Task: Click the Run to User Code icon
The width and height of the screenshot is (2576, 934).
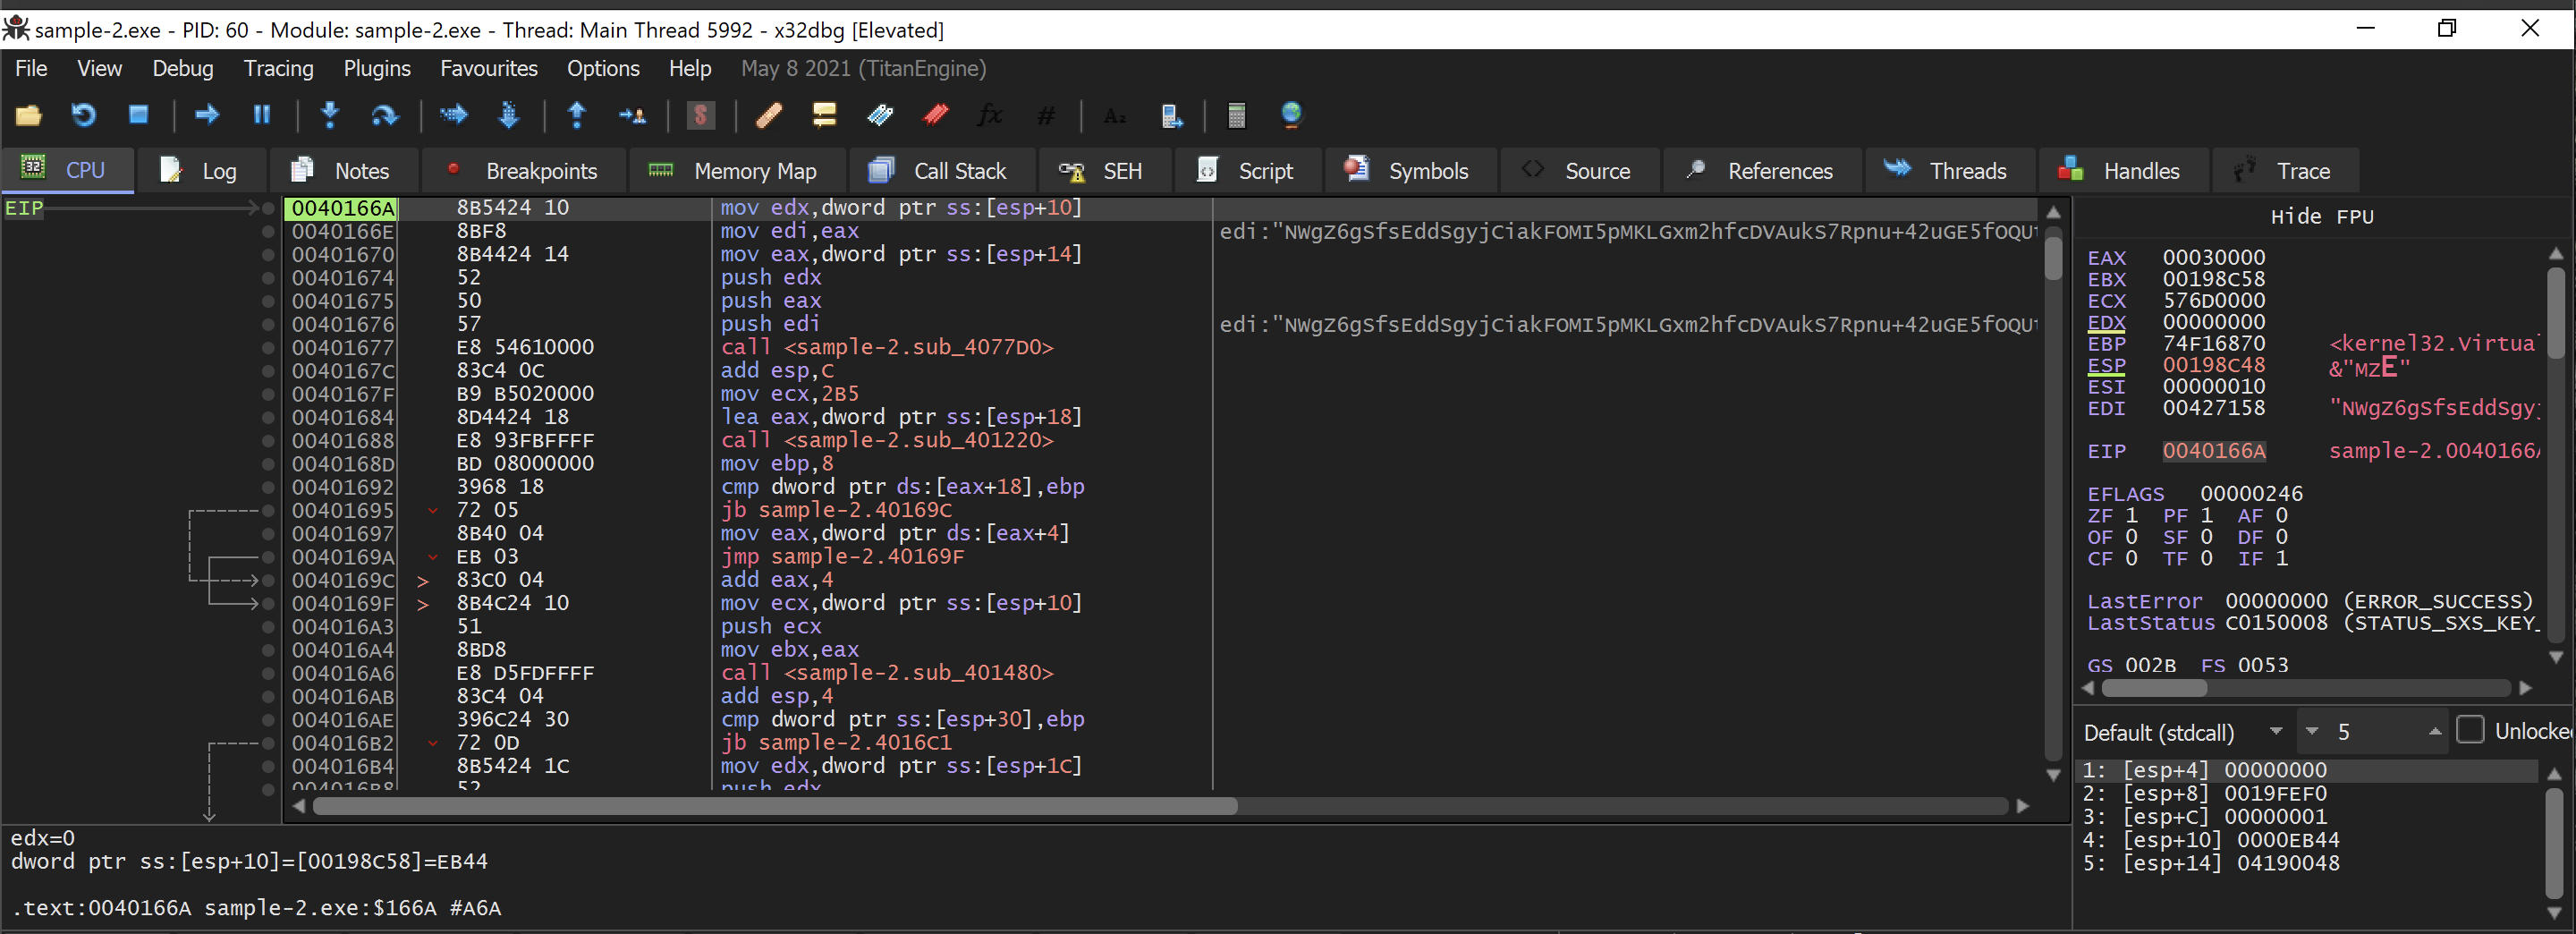Action: point(632,115)
